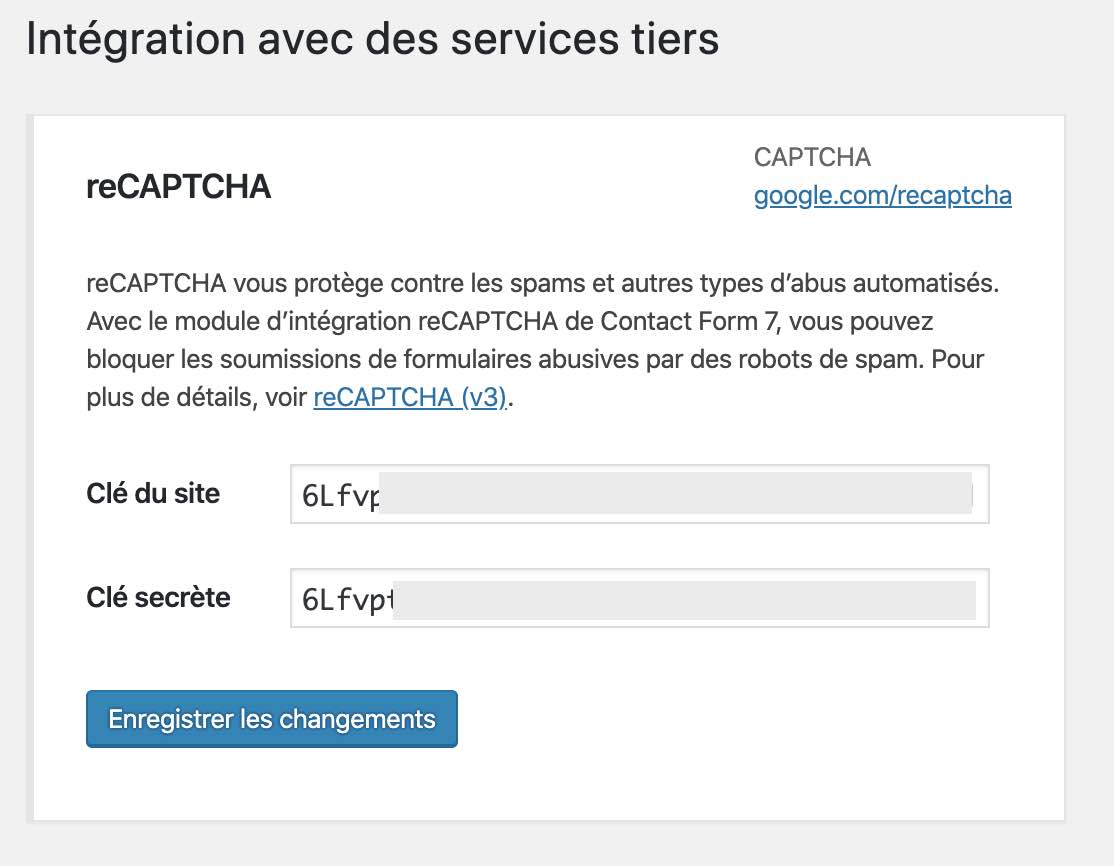Click the reCAPTCHA section heading
This screenshot has height=866, width=1114.
point(177,187)
